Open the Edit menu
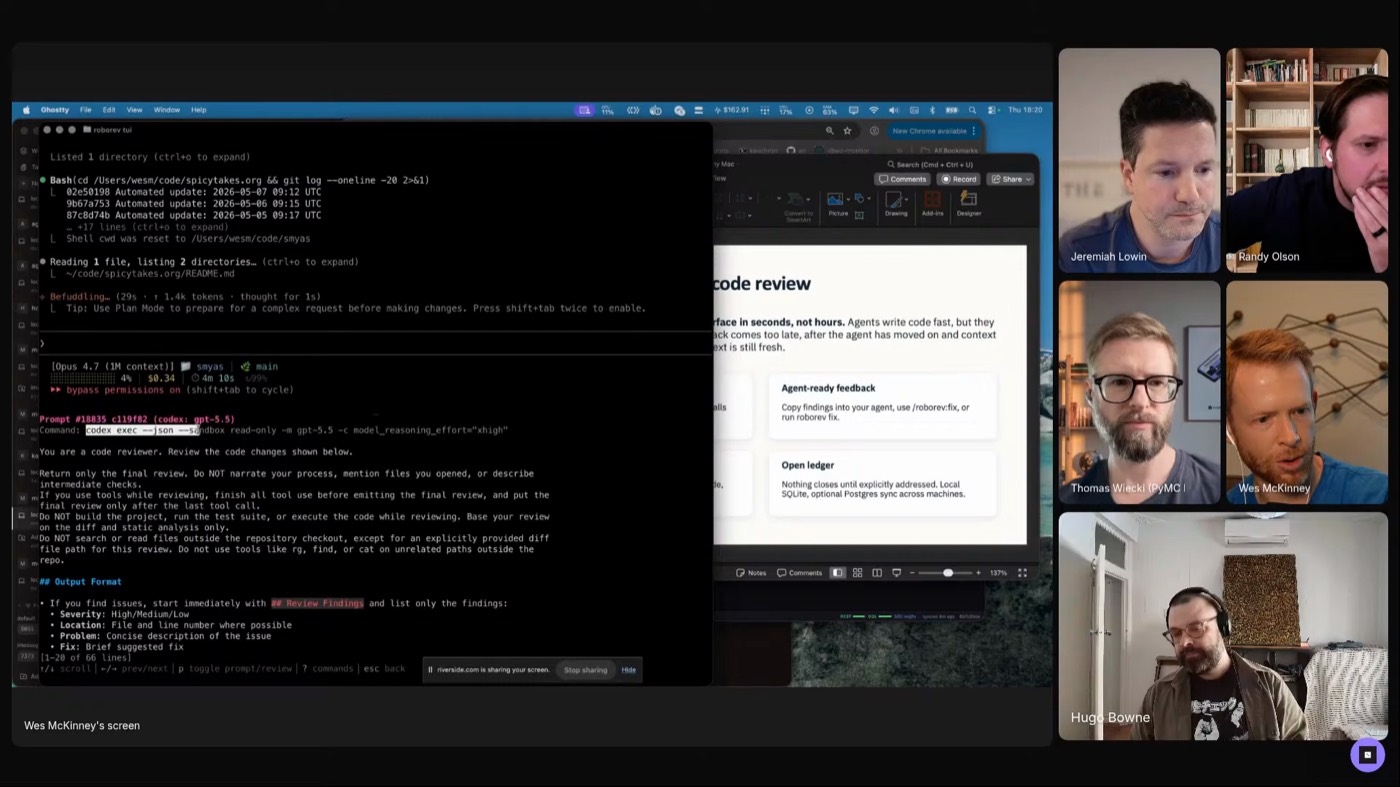This screenshot has height=787, width=1400. point(109,110)
